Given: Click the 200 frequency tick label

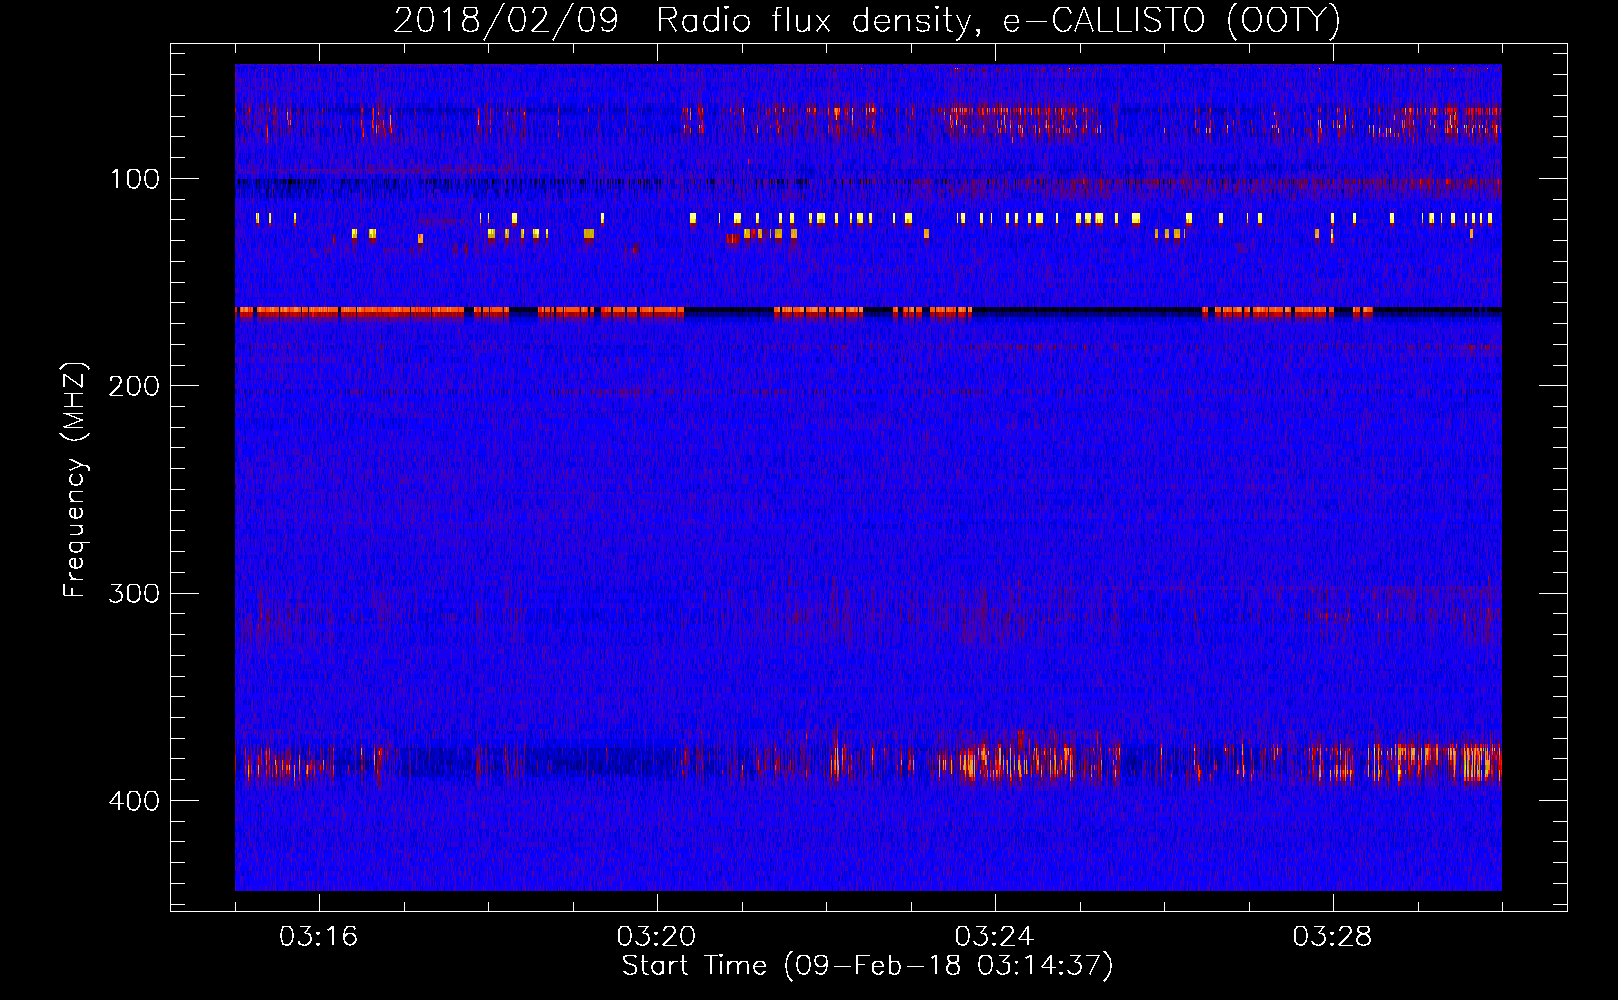Looking at the screenshot, I should point(135,386).
